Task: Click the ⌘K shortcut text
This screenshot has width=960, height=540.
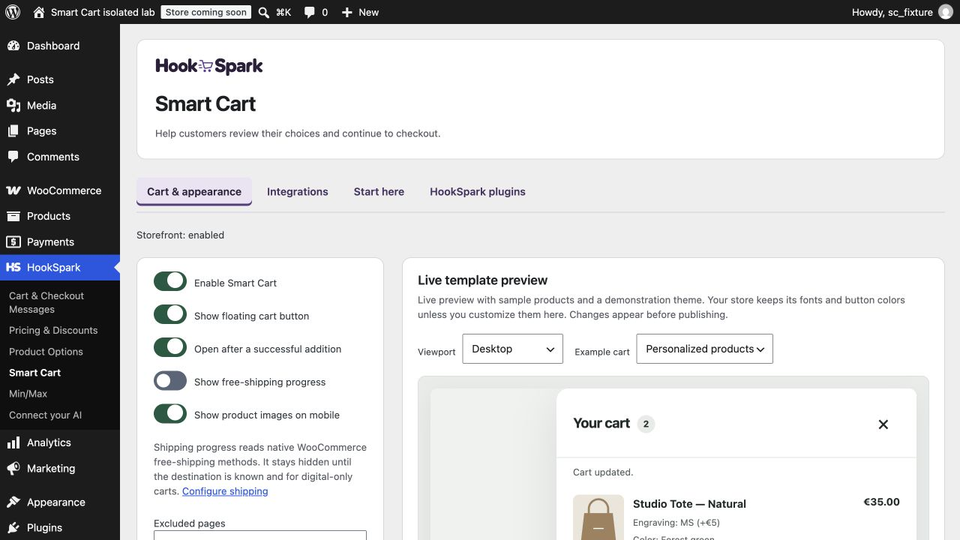Action: pos(283,12)
